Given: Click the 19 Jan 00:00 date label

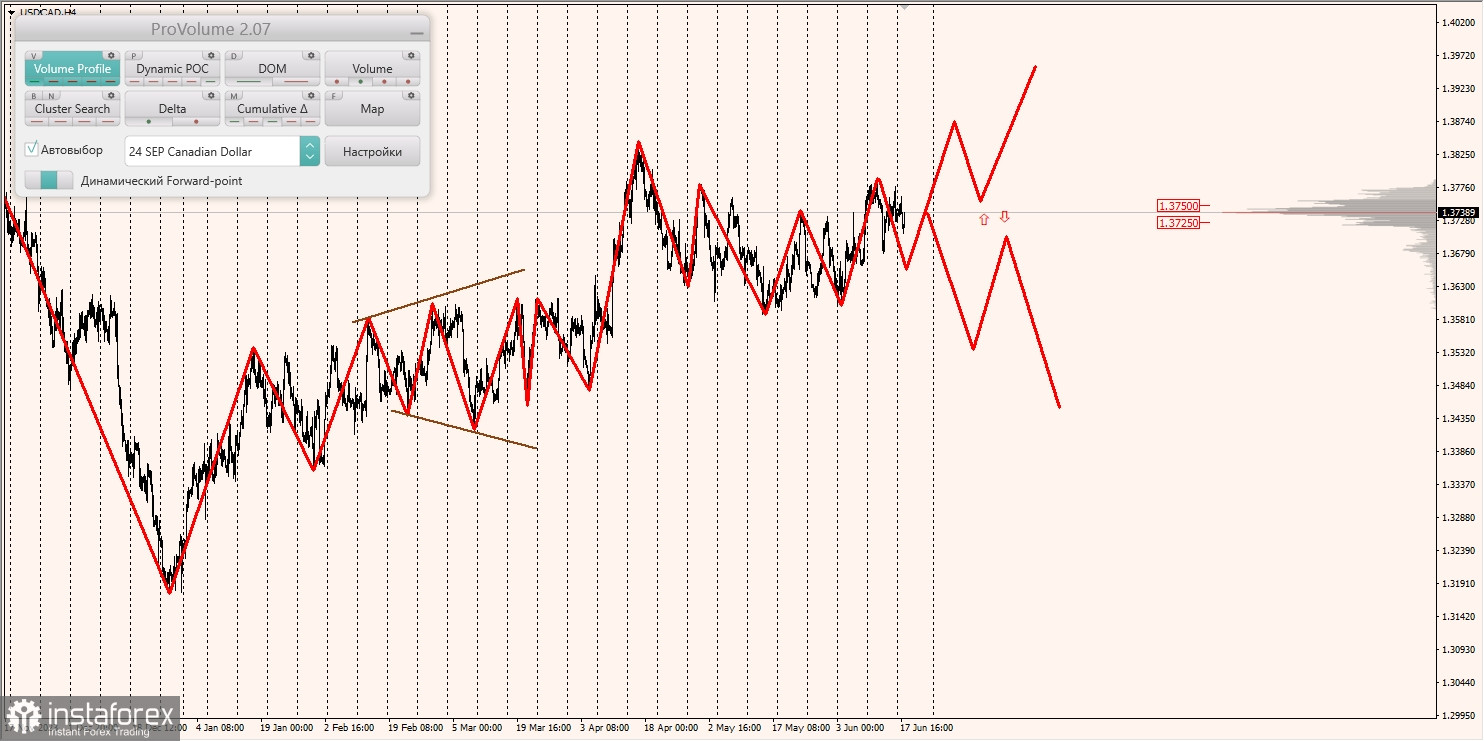Looking at the screenshot, I should click(x=285, y=728).
